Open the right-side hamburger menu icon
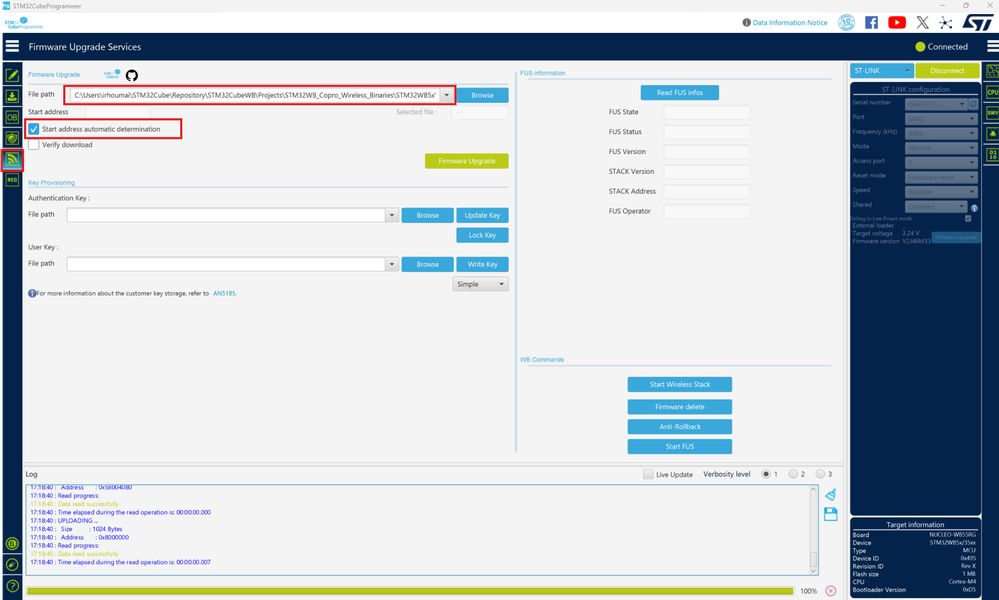This screenshot has width=999, height=600. coord(993,46)
